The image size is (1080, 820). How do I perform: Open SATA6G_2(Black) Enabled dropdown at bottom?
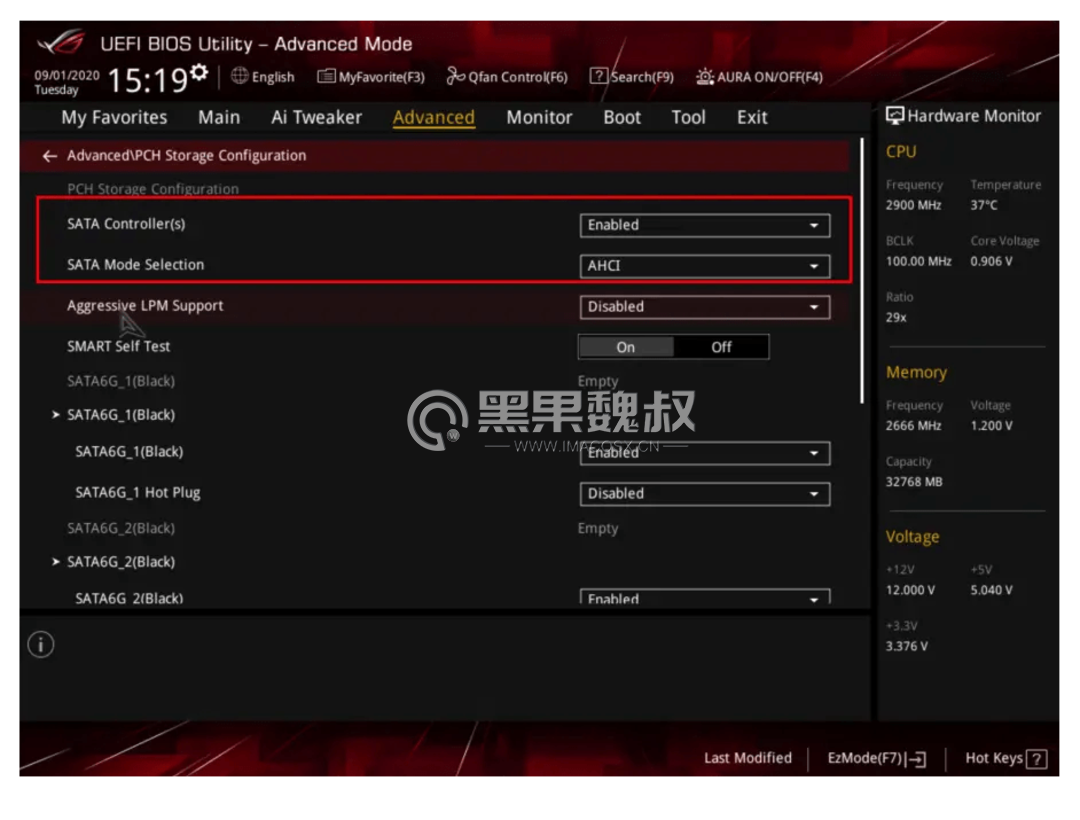pos(705,597)
